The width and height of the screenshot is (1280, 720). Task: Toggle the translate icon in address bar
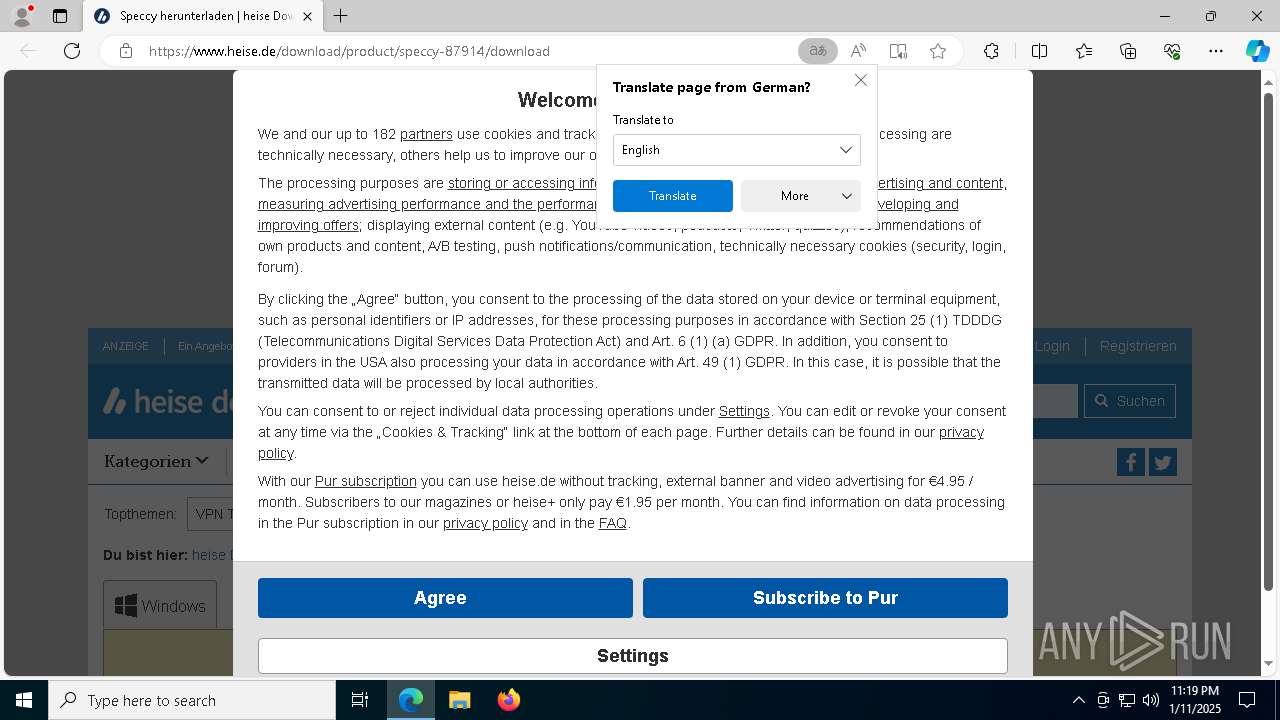tap(818, 51)
